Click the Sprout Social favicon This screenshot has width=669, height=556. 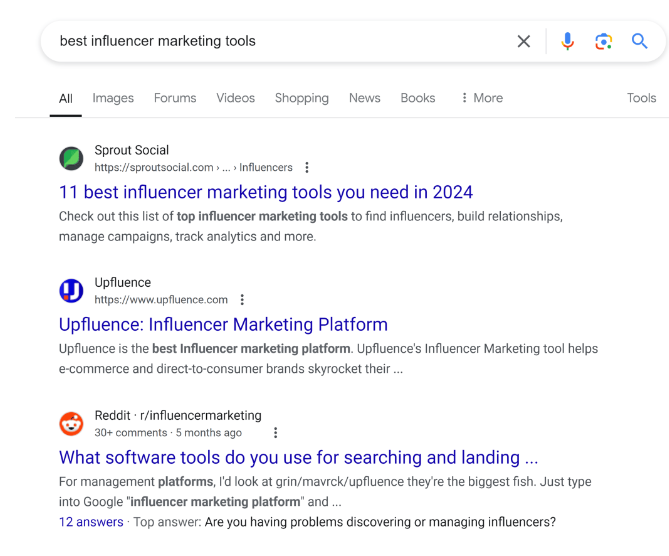click(71, 158)
